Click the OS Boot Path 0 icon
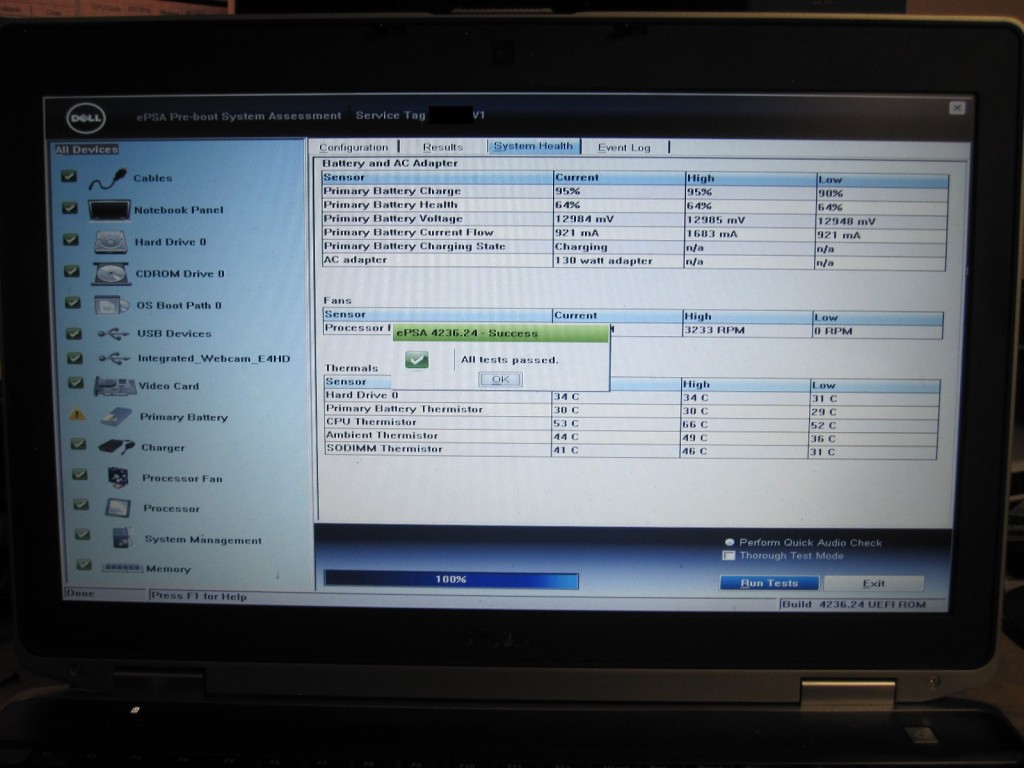 (x=111, y=305)
